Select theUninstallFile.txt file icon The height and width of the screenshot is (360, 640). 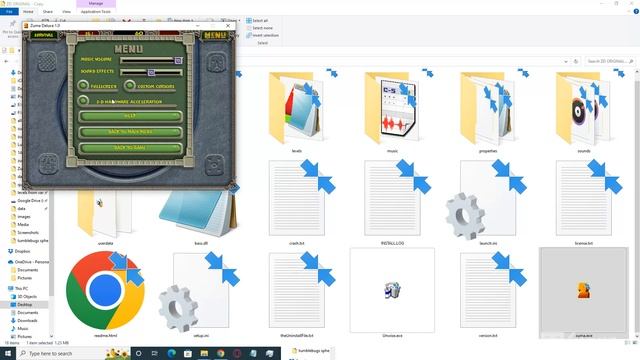point(297,290)
